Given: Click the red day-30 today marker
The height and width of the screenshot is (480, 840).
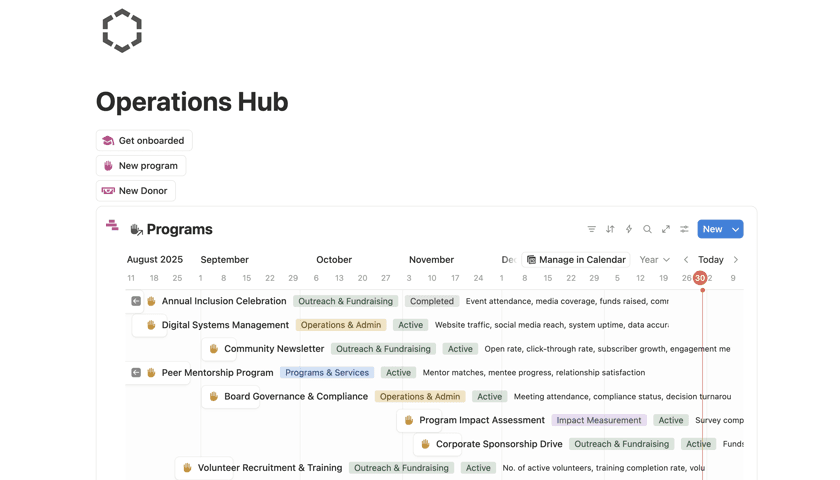Looking at the screenshot, I should [x=700, y=278].
